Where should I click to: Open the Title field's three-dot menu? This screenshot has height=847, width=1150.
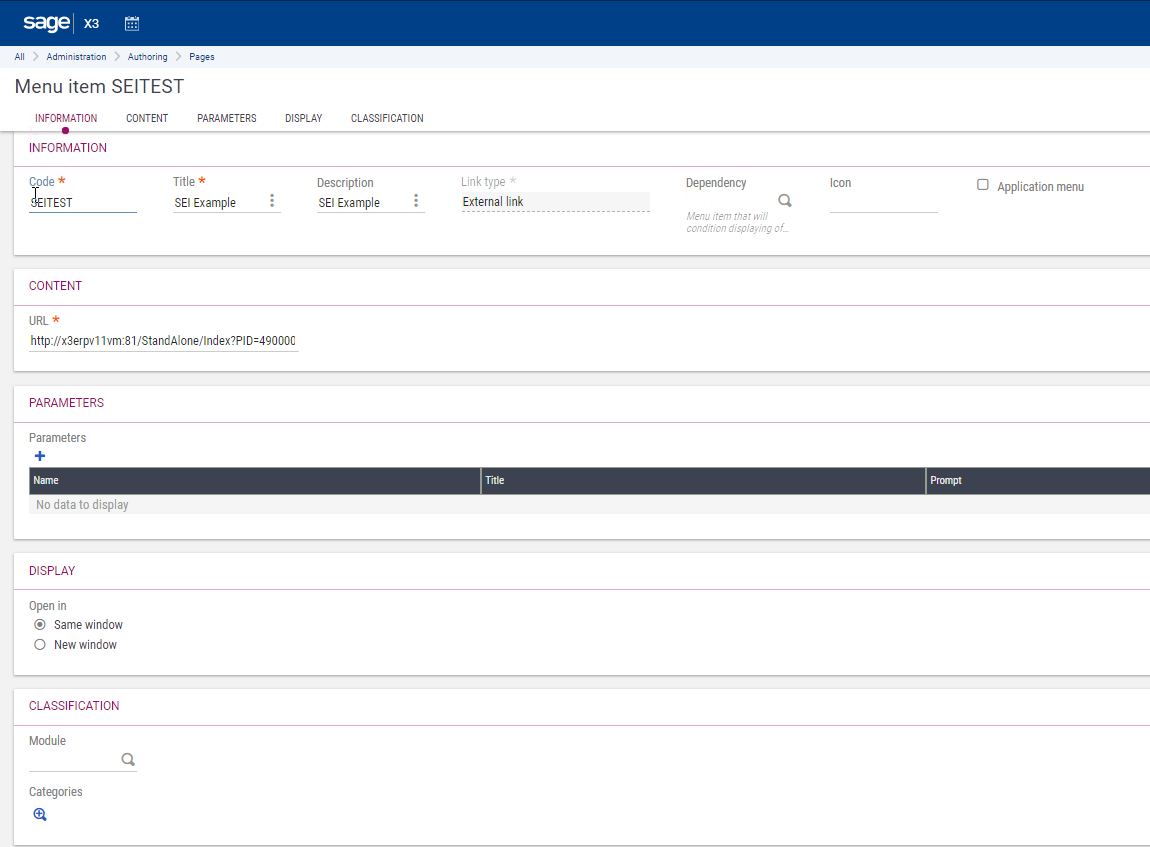[272, 201]
